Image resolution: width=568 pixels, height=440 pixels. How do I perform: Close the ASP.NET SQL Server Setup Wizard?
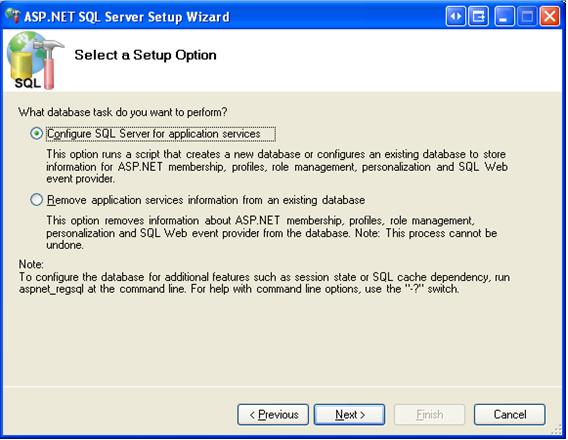550,17
